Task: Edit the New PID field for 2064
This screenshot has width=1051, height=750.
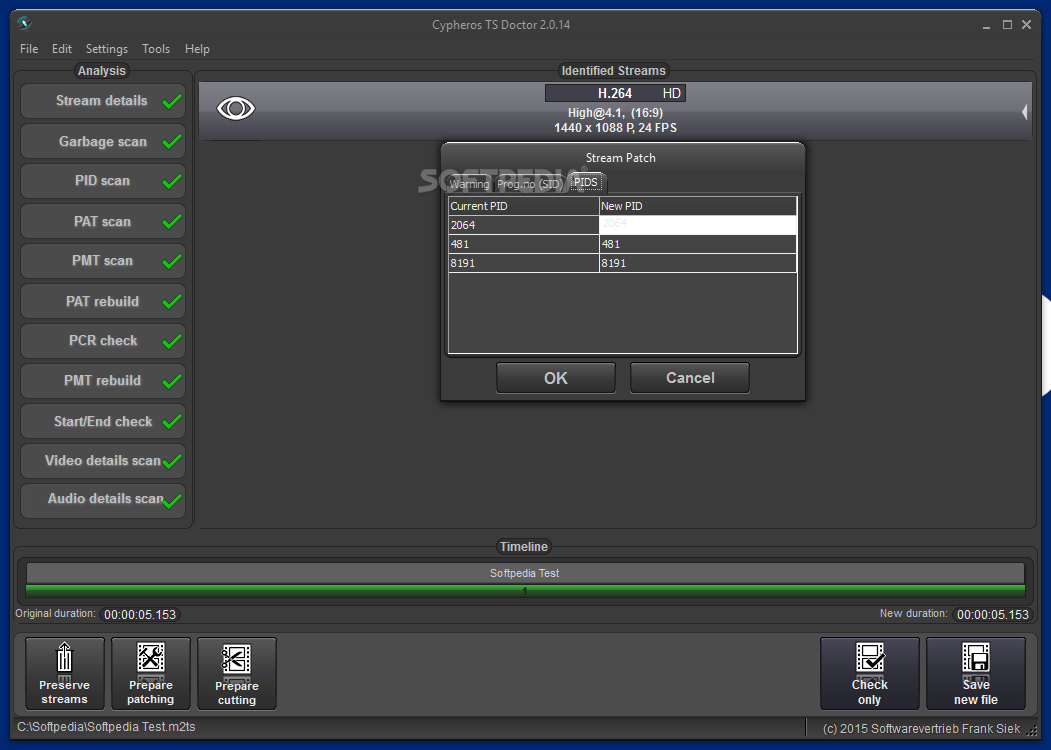Action: 698,225
